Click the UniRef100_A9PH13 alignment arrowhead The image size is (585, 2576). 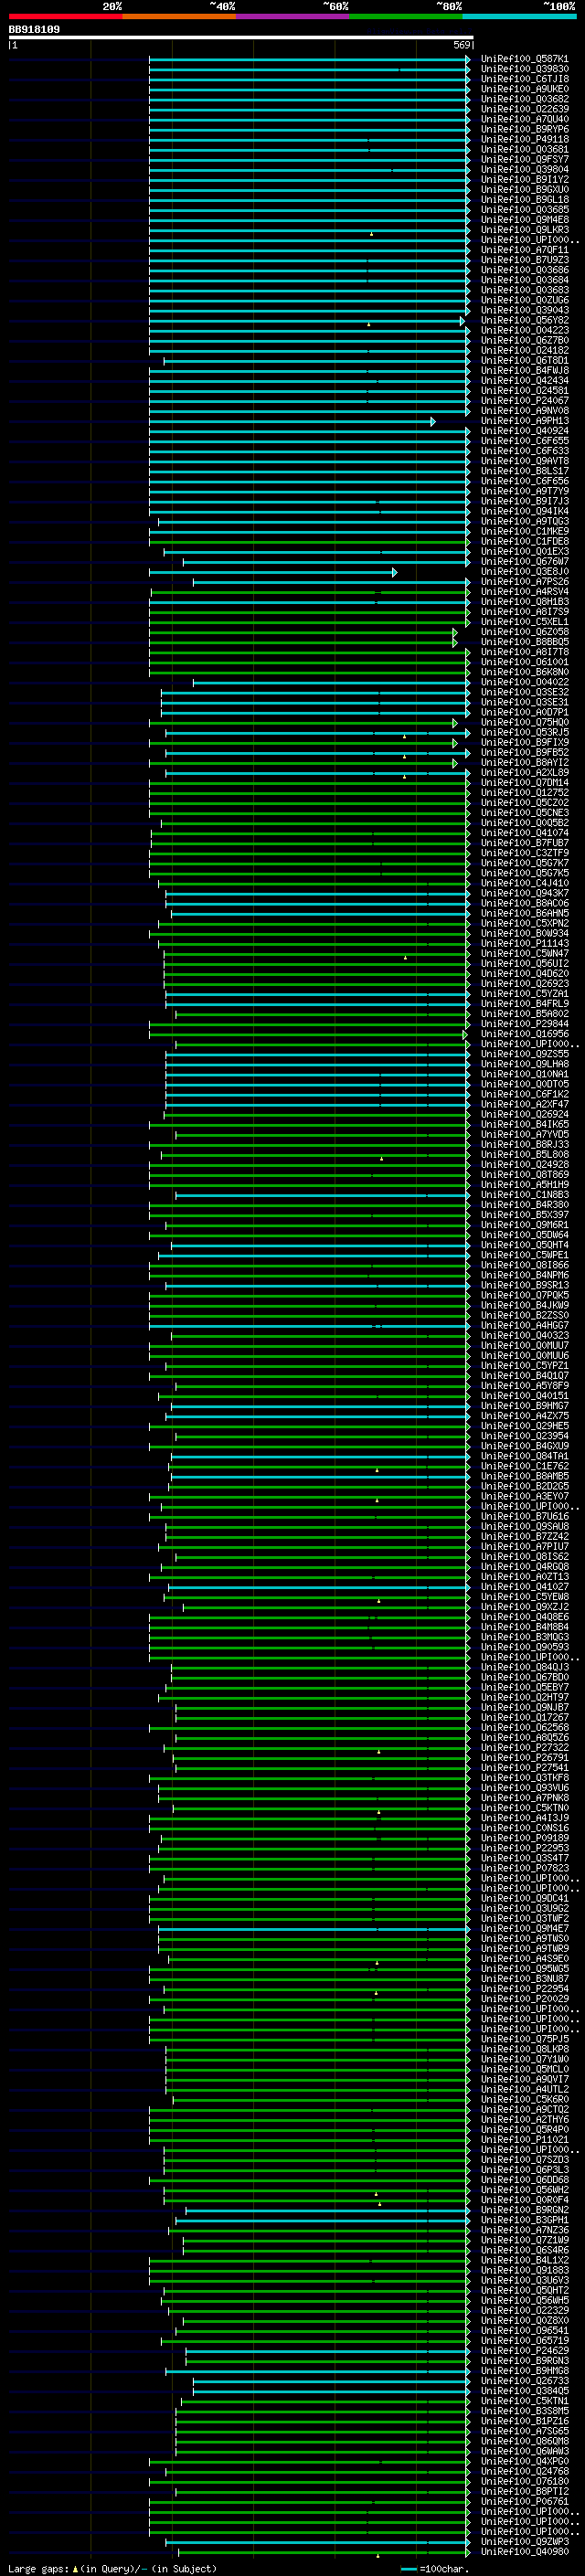(433, 421)
